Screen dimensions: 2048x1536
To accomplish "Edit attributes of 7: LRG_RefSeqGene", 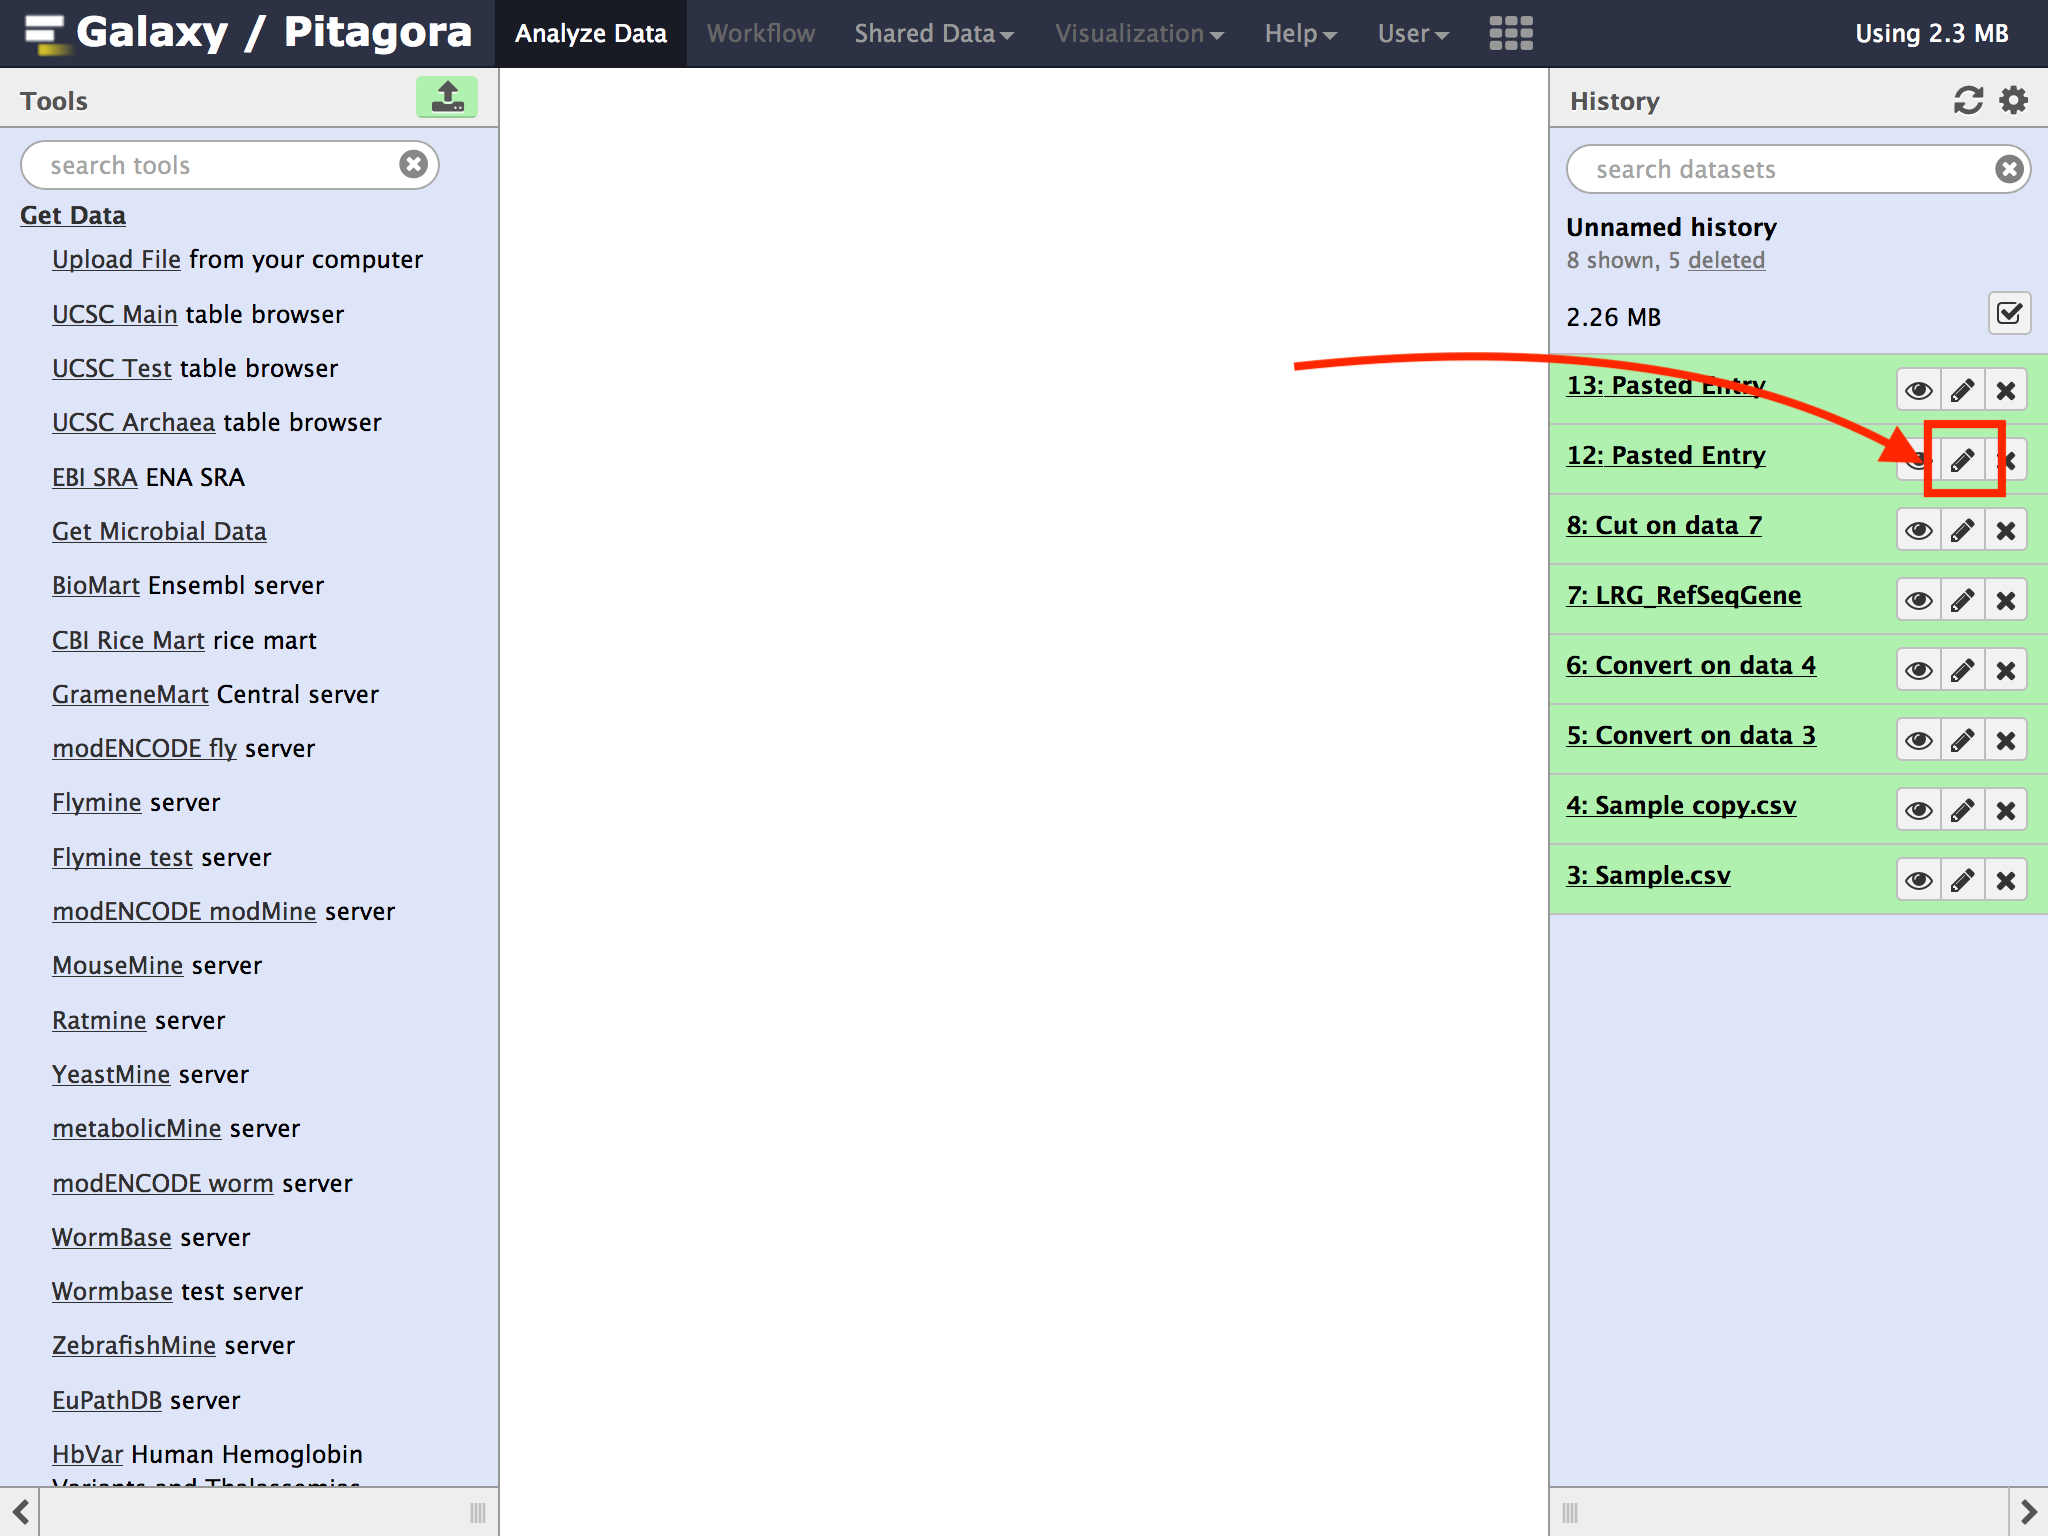I will (1962, 600).
